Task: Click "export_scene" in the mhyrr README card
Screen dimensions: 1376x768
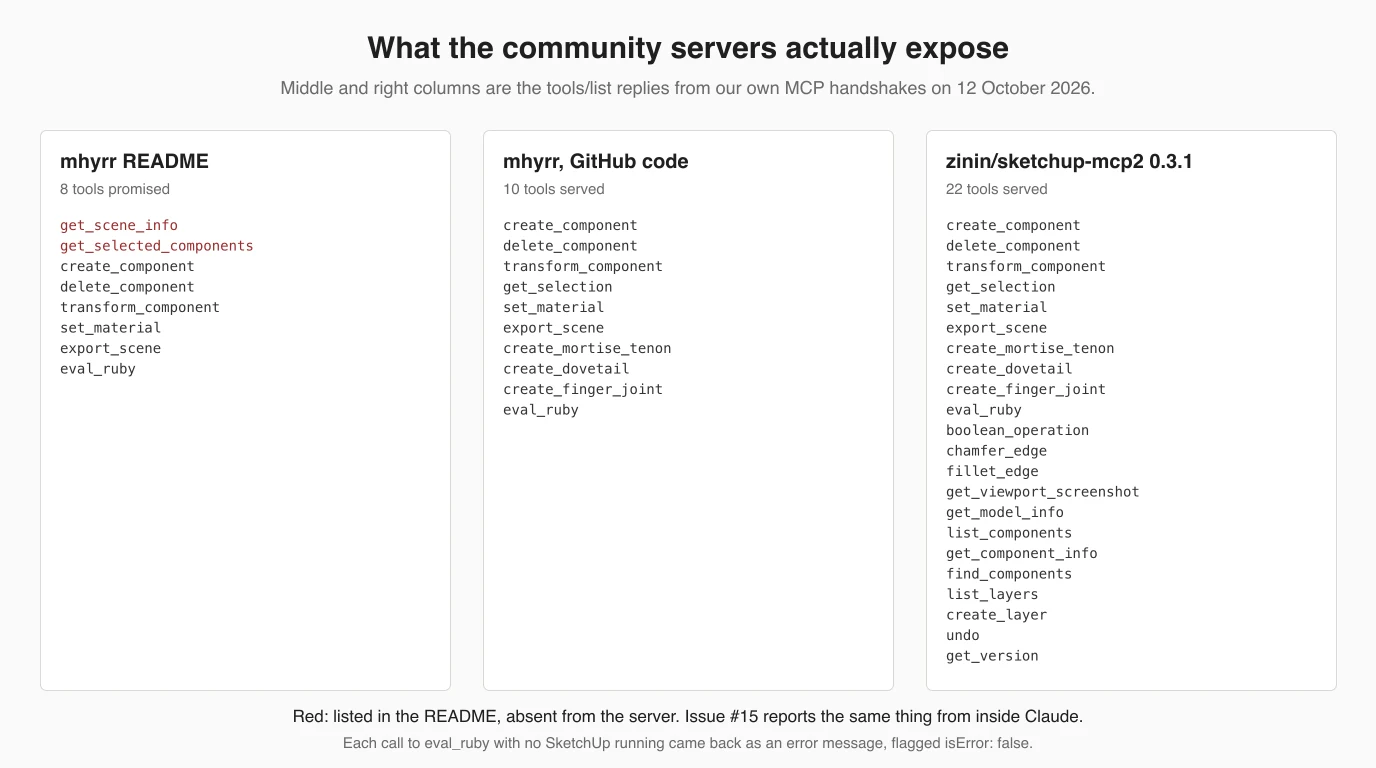Action: (x=110, y=348)
